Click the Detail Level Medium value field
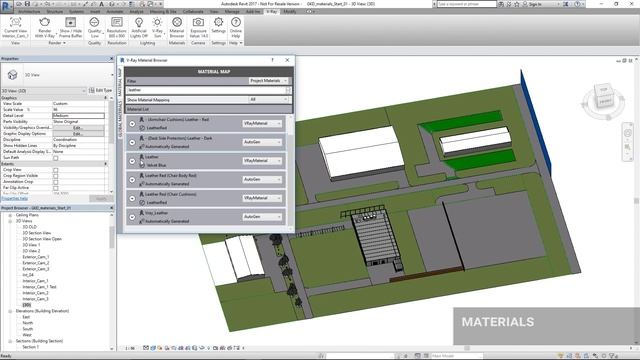This screenshot has width=640, height=360. (78, 116)
